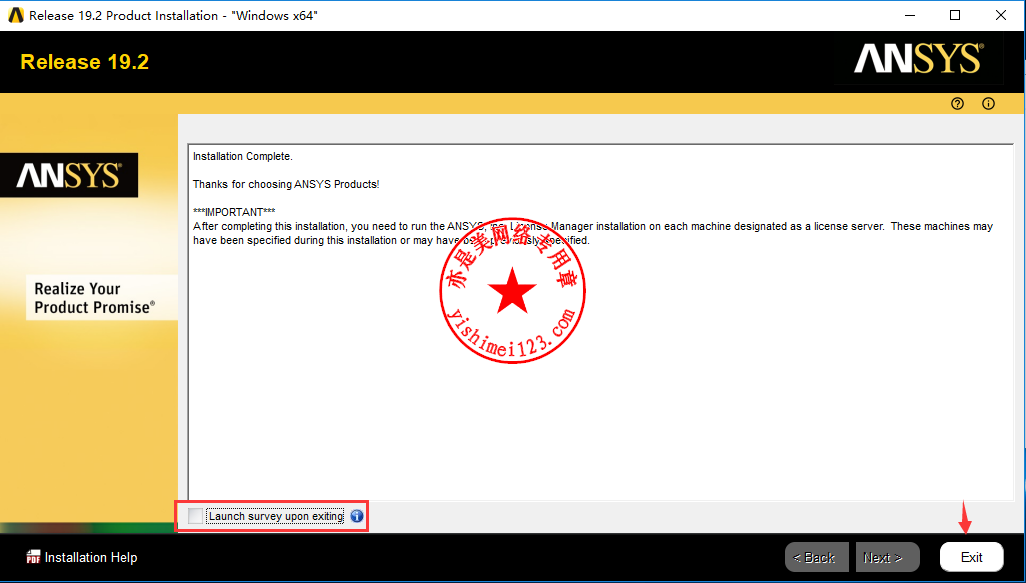Open the Installation Help link
This screenshot has width=1026, height=583.
91,557
